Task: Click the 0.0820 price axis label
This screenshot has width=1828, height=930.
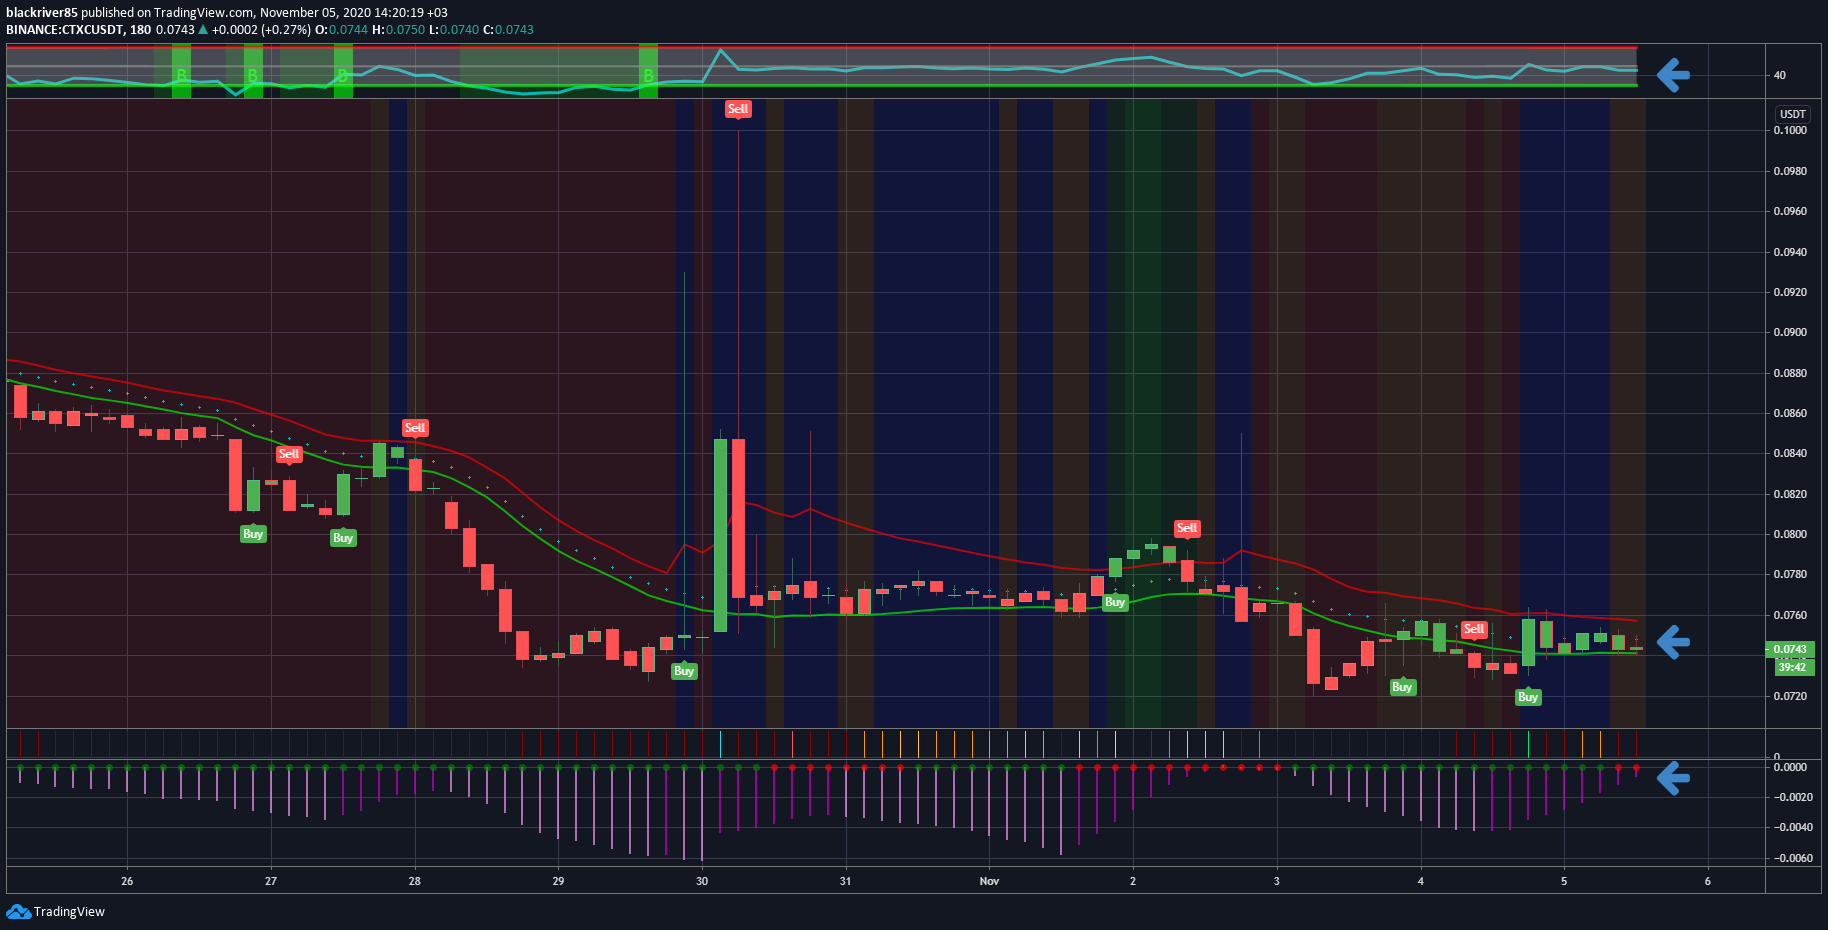Action: [x=1791, y=494]
